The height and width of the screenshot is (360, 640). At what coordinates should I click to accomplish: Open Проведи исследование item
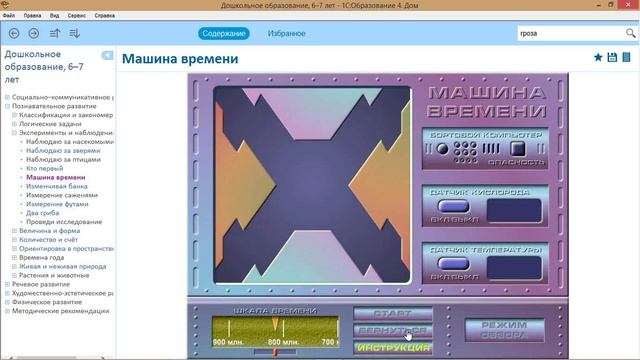[64, 222]
